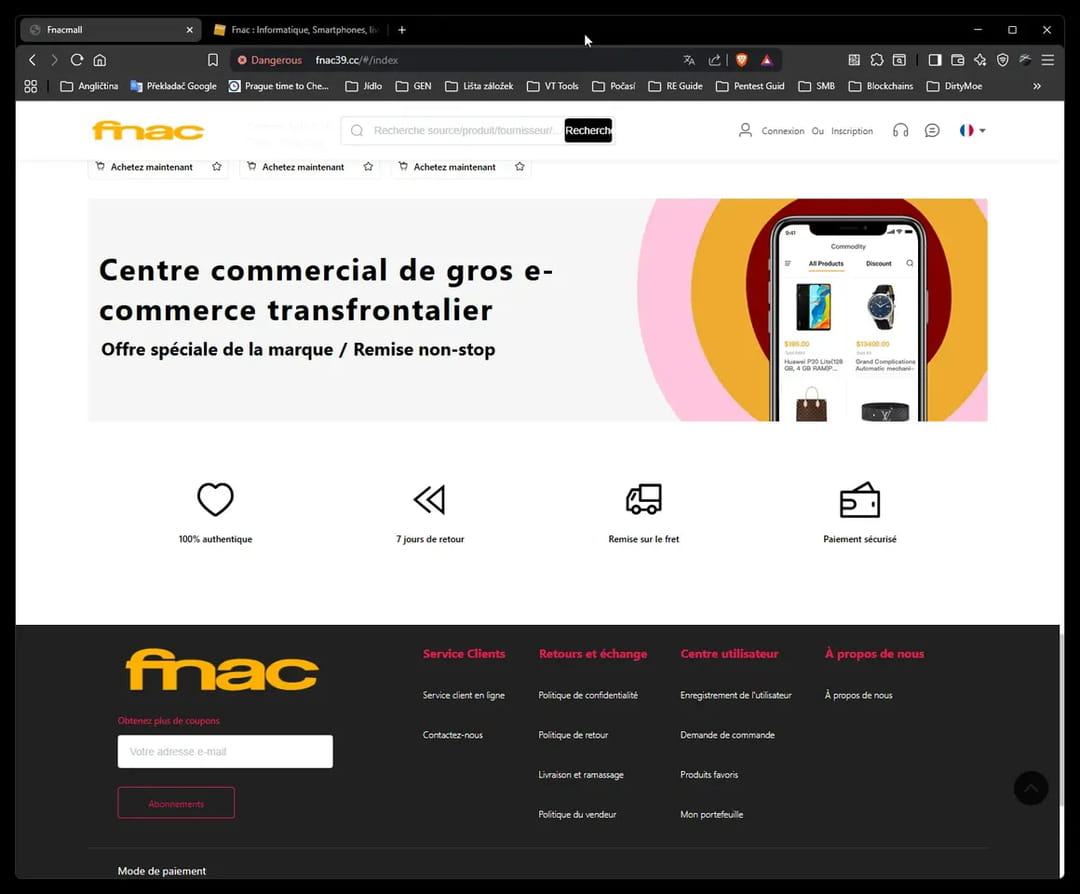The height and width of the screenshot is (894, 1080).
Task: Click the Votre adresse e-mail field
Action: pyautogui.click(x=225, y=752)
